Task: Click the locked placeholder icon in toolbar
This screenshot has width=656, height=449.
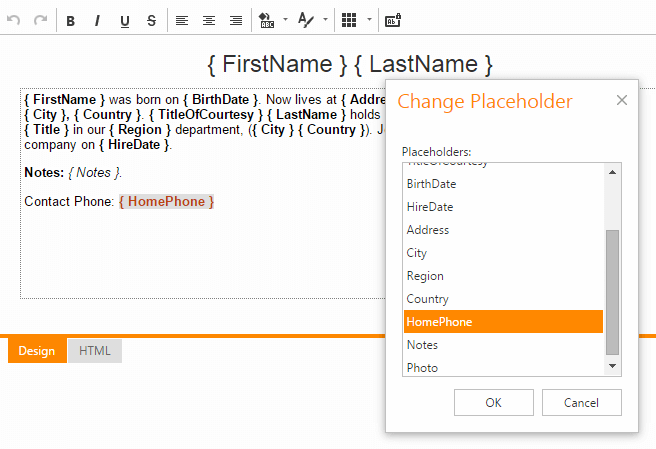Action: click(x=393, y=20)
